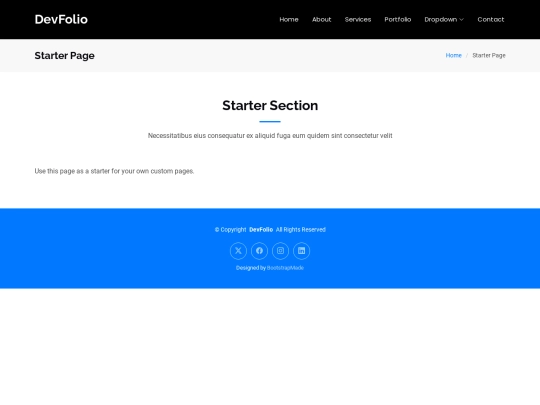540x405 pixels.
Task: Click the 'Necessitatibus eius consequatur' subtitle text
Action: pos(270,136)
